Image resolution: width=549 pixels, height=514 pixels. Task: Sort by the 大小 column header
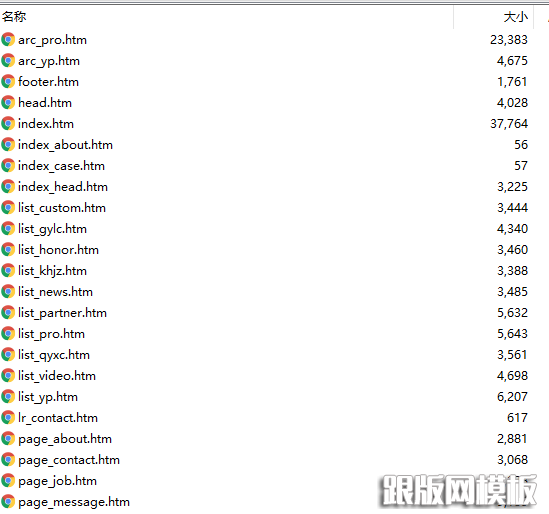(515, 17)
